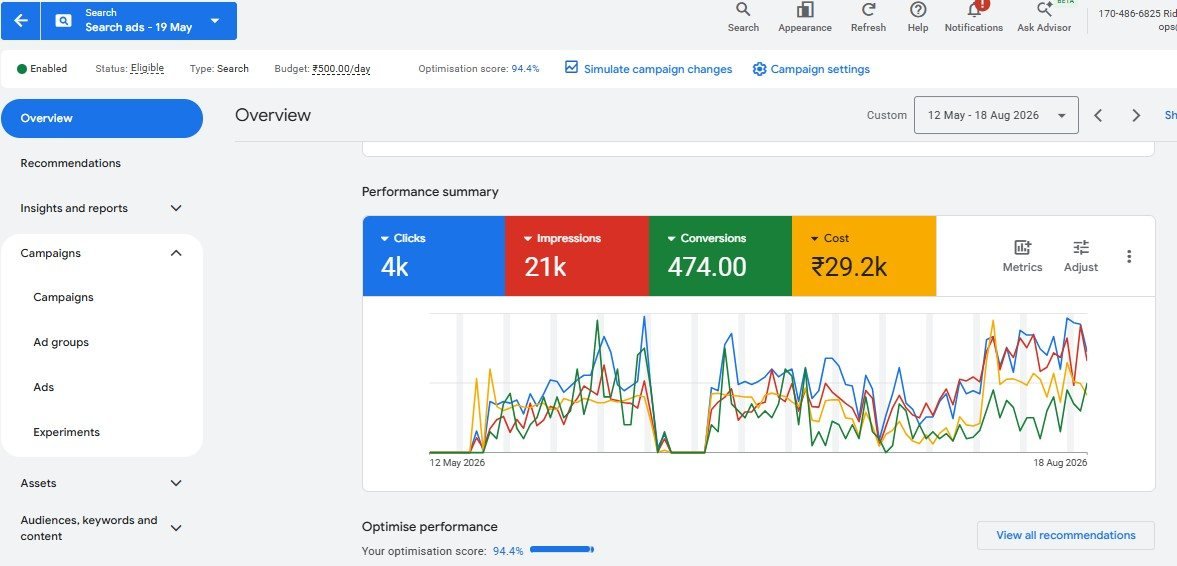Open Ads in the sidebar

[x=44, y=387]
